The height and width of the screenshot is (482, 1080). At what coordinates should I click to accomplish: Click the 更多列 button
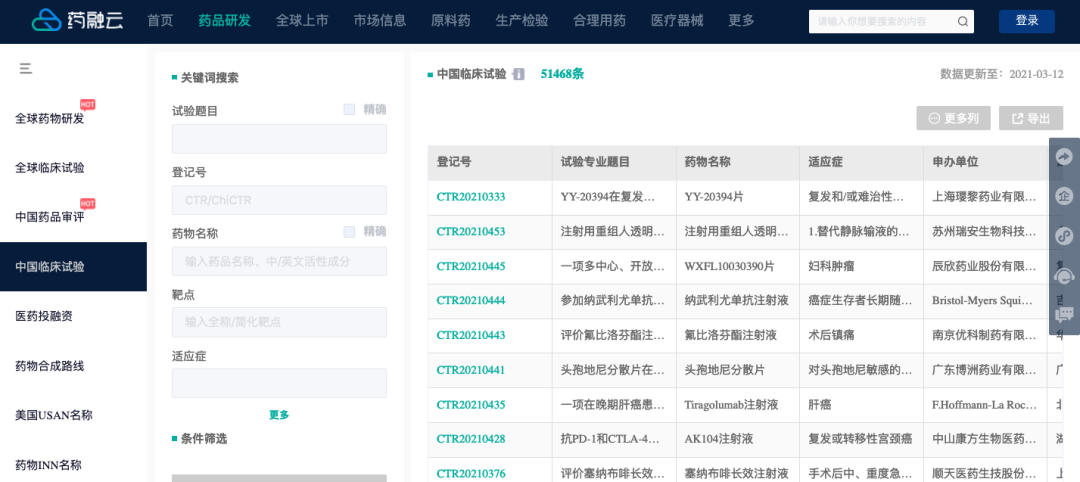953,118
